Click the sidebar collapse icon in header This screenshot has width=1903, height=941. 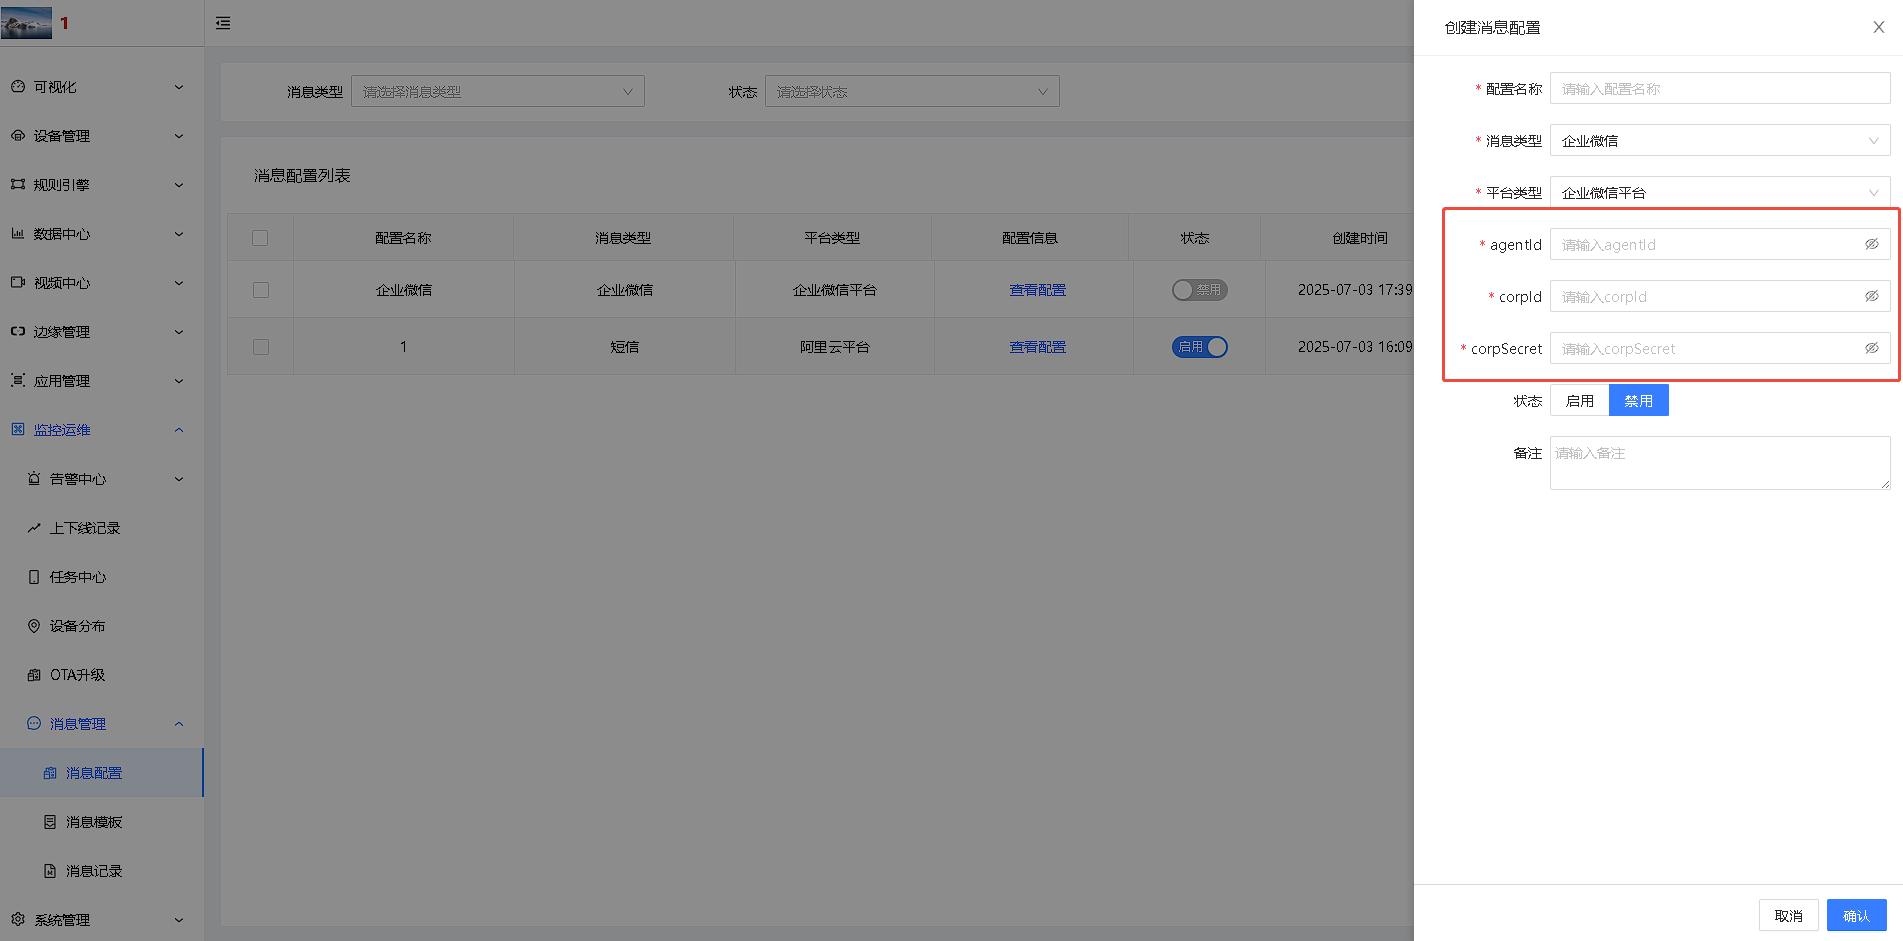pyautogui.click(x=223, y=23)
